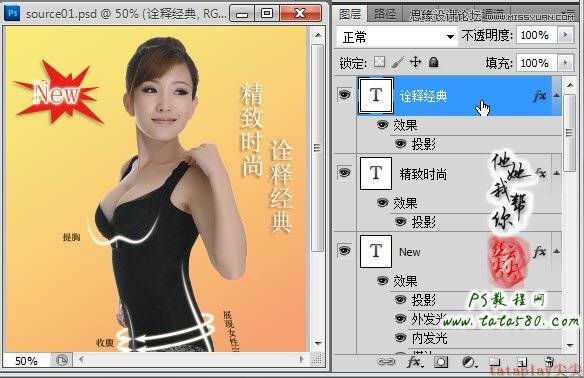Viewport: 584px width, 378px height.
Task: Select the New layer name
Action: (x=410, y=252)
